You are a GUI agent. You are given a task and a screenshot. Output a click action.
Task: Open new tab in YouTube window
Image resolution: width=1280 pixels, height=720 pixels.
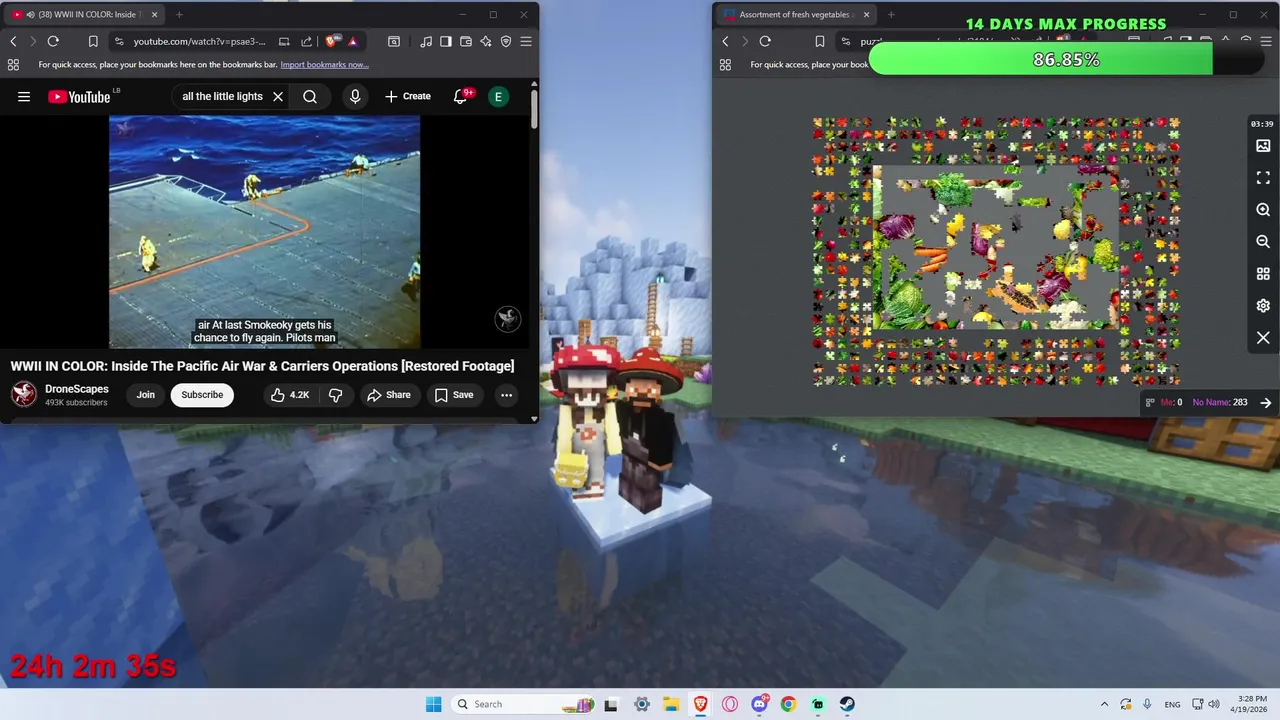[x=179, y=15]
